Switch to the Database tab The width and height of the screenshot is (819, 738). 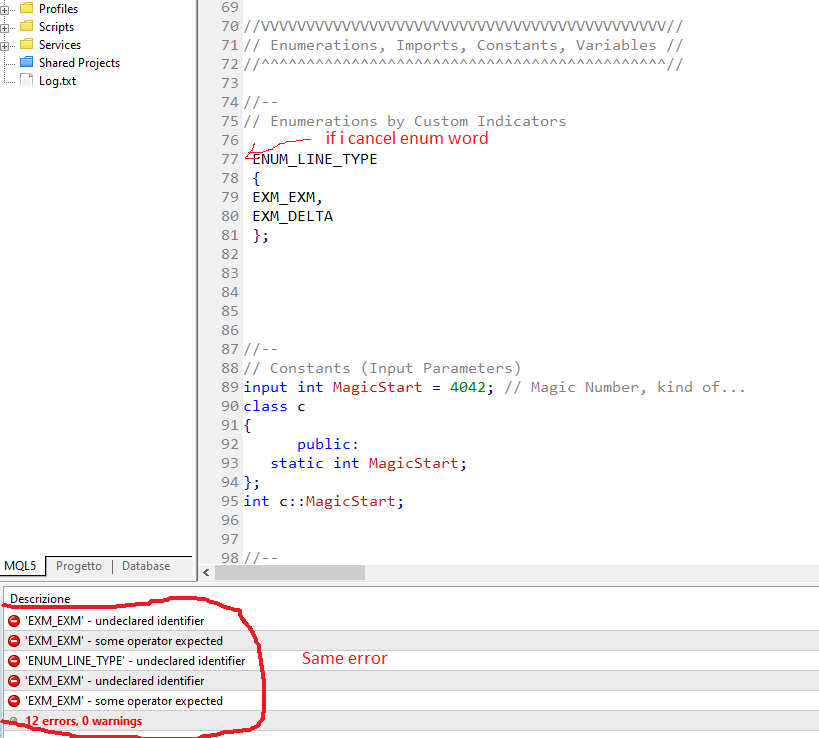coord(146,566)
